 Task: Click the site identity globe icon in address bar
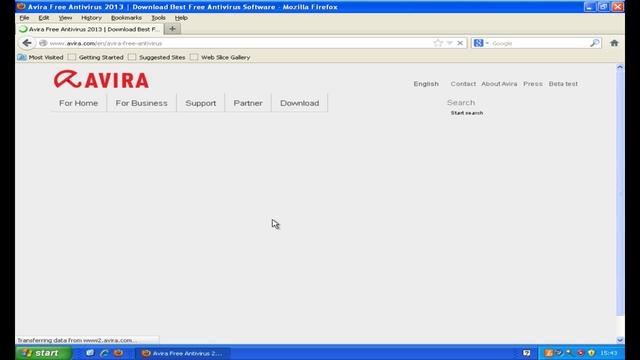pos(43,43)
